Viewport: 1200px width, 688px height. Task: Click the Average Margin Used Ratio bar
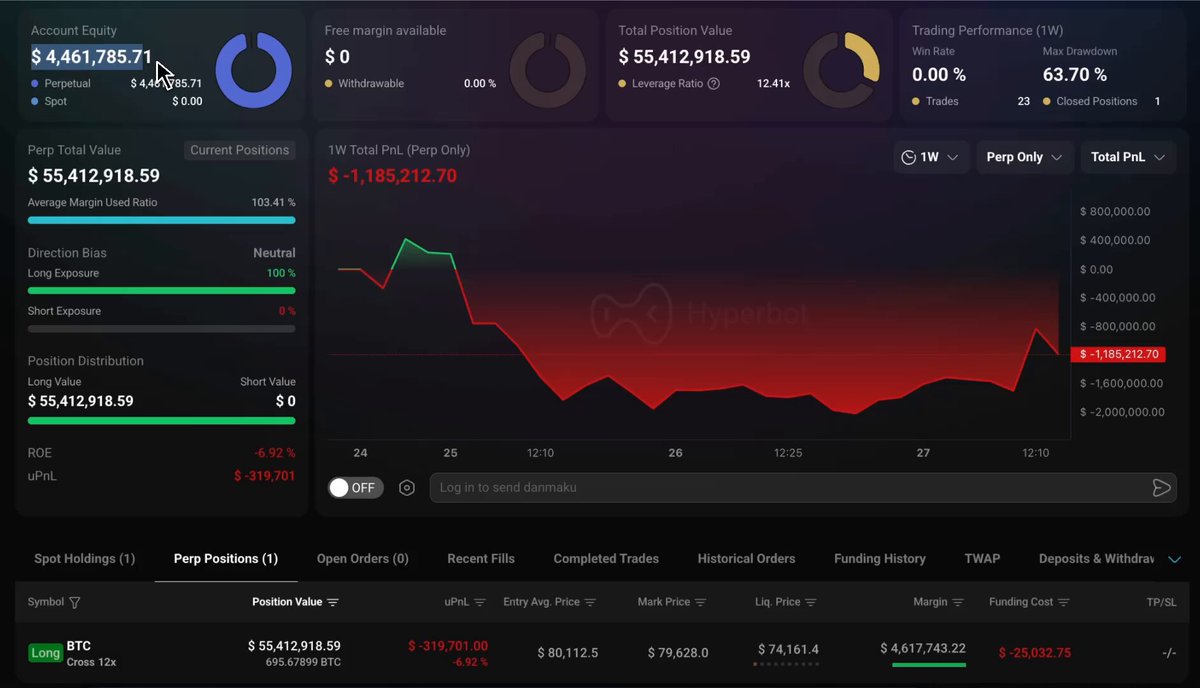162,220
